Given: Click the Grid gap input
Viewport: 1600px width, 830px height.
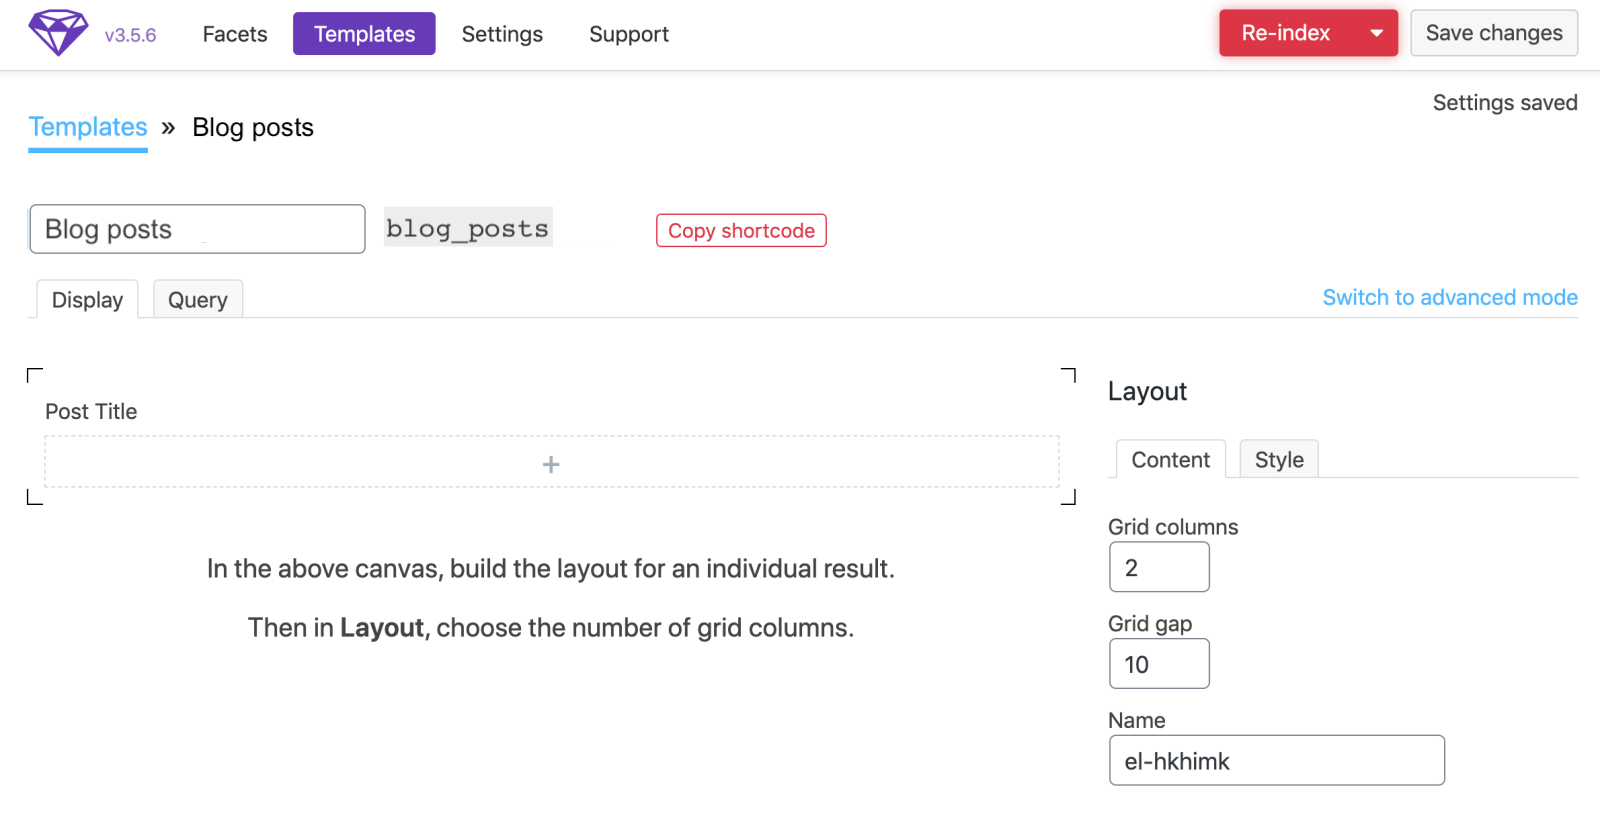Looking at the screenshot, I should click(x=1159, y=664).
